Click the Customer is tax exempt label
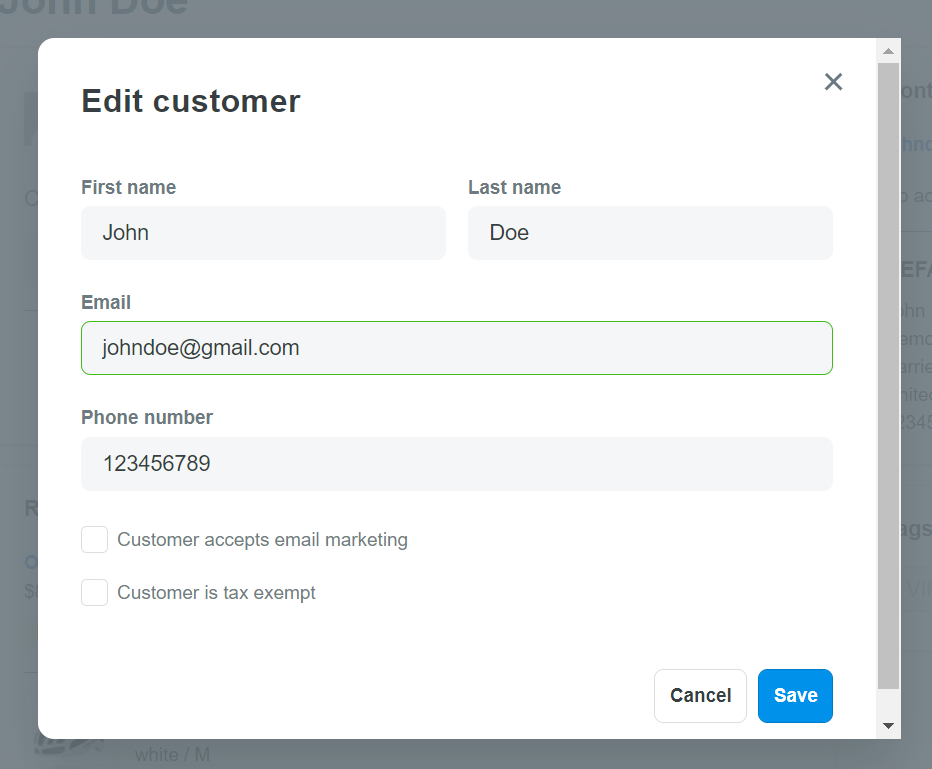Screen dimensions: 932x769 pos(216,592)
